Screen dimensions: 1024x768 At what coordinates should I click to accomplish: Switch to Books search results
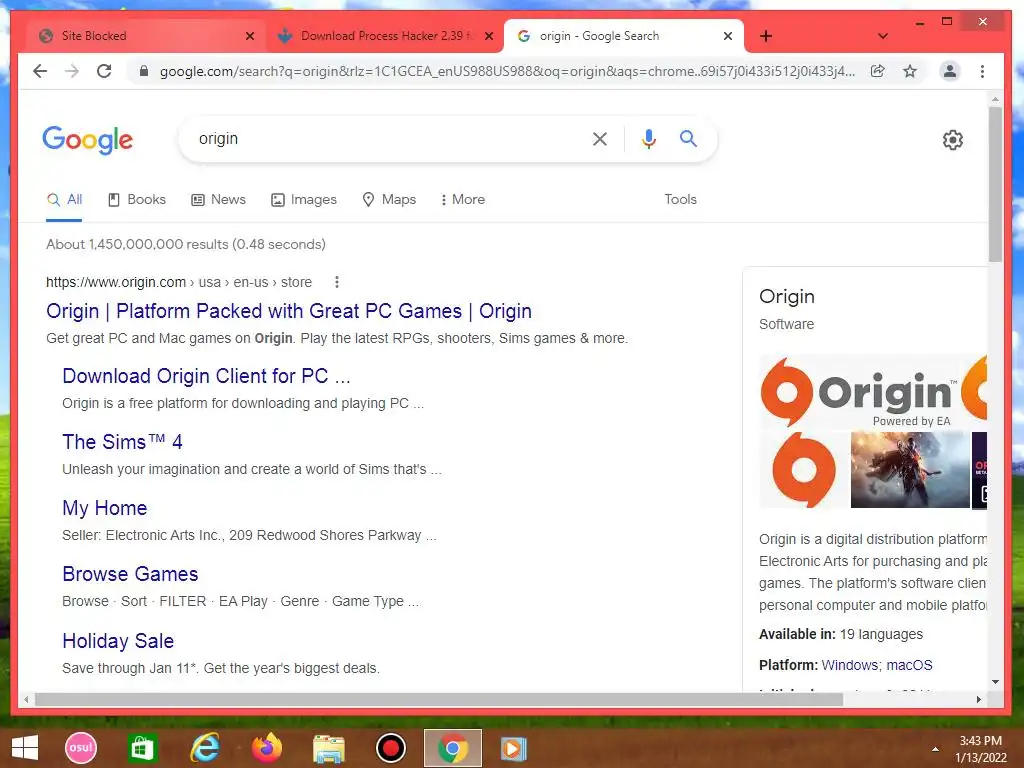point(136,200)
